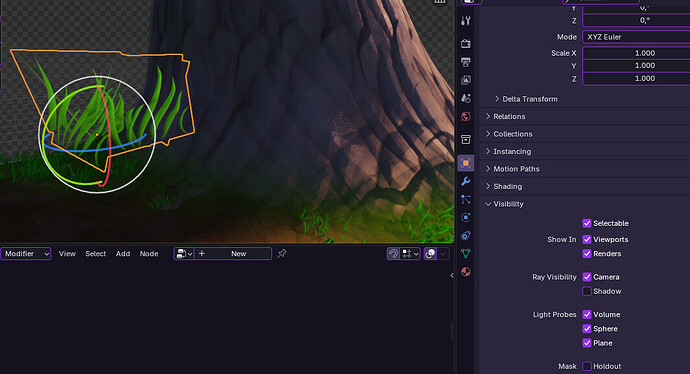Screen dimensions: 690x374
Task: Open the Physics properties tab
Action: click(x=466, y=217)
